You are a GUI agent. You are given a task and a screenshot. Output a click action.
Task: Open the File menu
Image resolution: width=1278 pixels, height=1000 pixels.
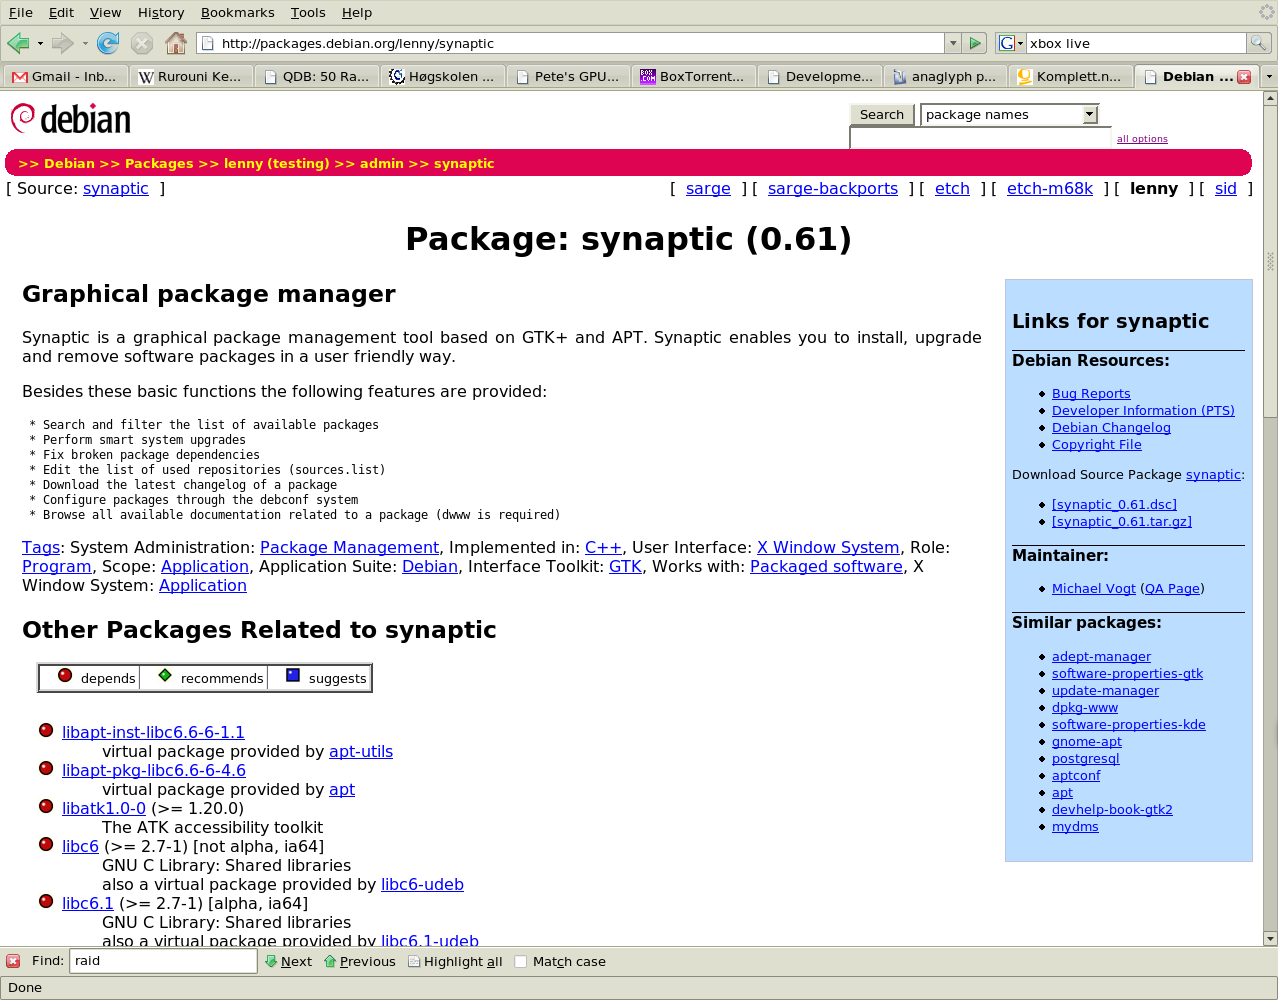click(x=21, y=12)
